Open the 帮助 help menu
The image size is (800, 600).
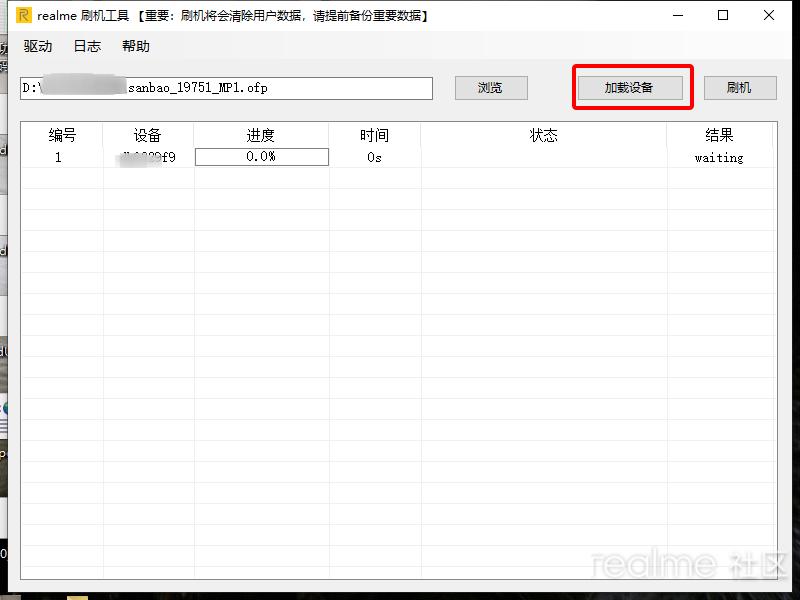[x=136, y=46]
